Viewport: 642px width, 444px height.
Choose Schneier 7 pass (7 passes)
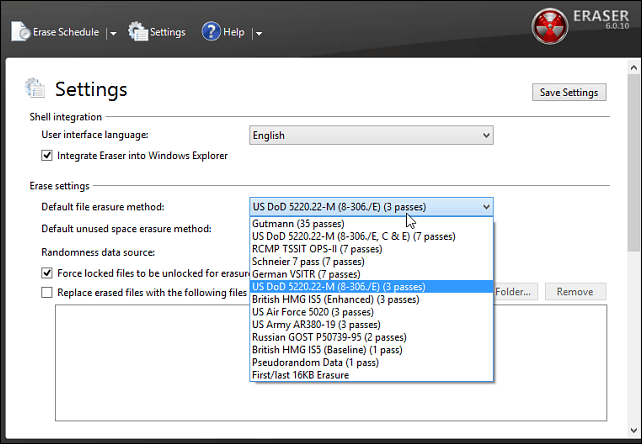point(371,262)
